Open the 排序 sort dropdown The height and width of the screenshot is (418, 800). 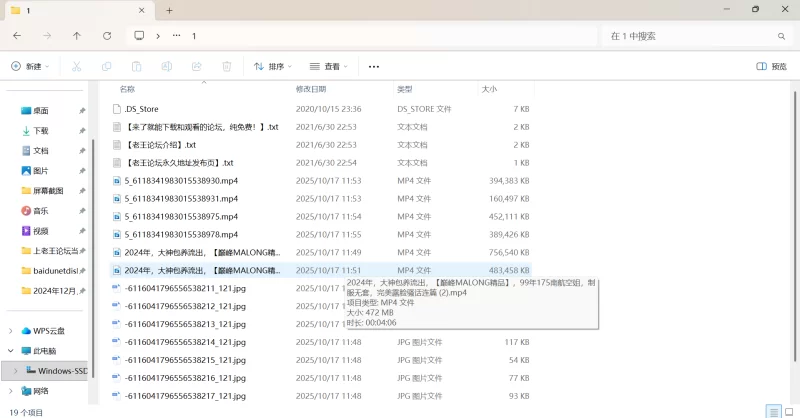click(273, 66)
